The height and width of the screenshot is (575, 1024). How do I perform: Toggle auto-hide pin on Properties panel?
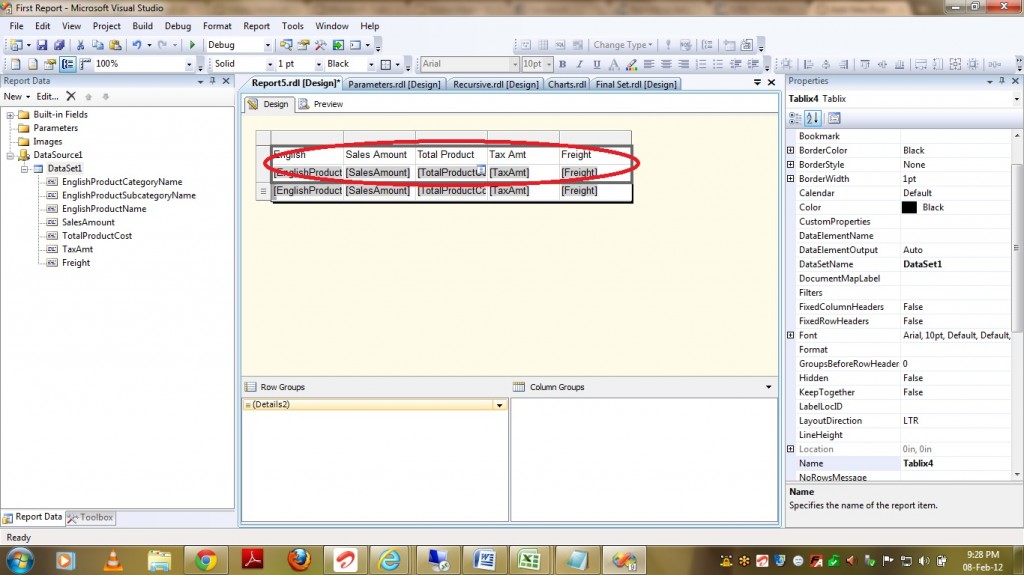tap(1001, 81)
